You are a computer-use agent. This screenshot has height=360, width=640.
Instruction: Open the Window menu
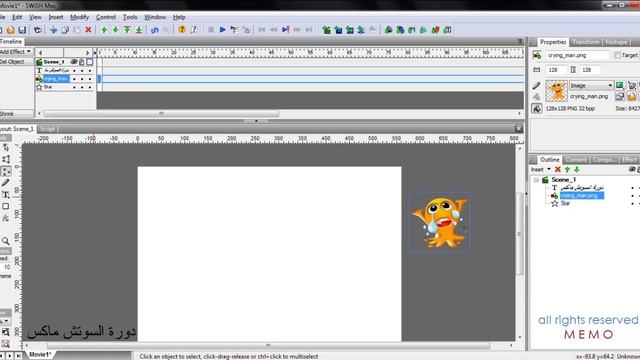pyautogui.click(x=155, y=17)
